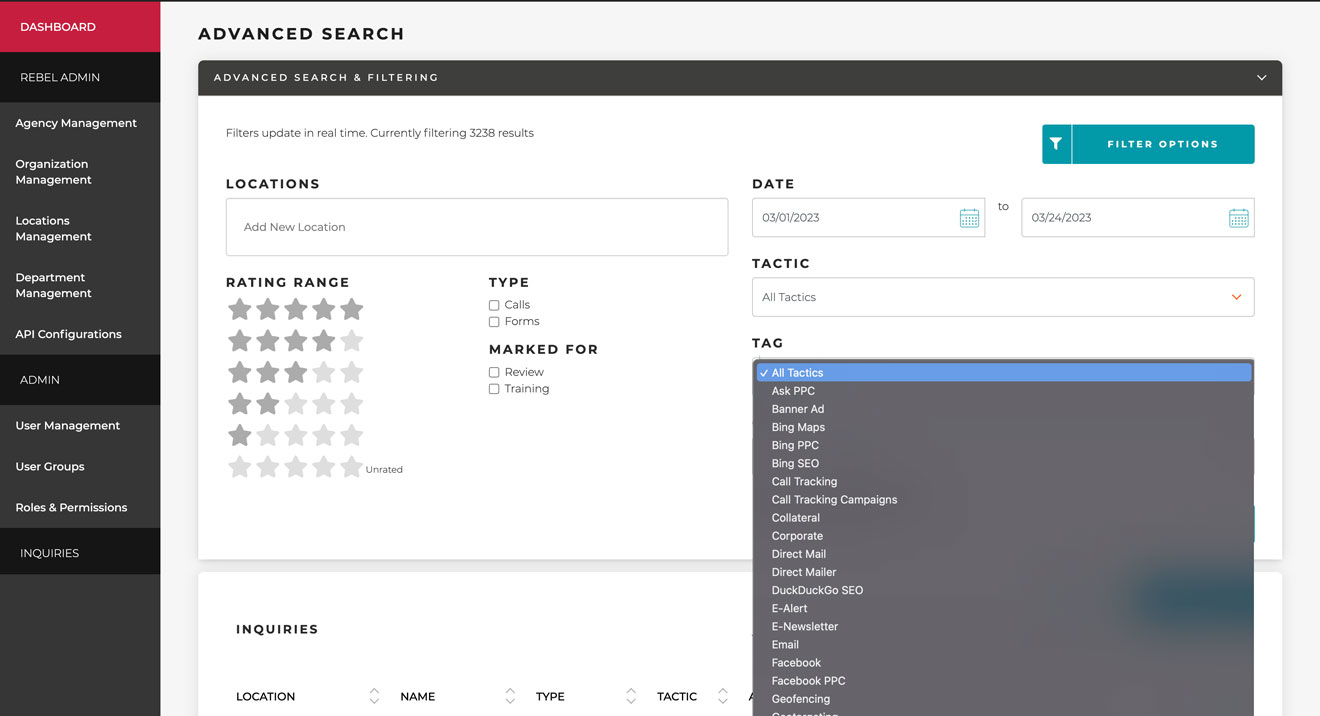Pick DuckDuckGo SEO option
The image size is (1320, 716).
(1004, 590)
